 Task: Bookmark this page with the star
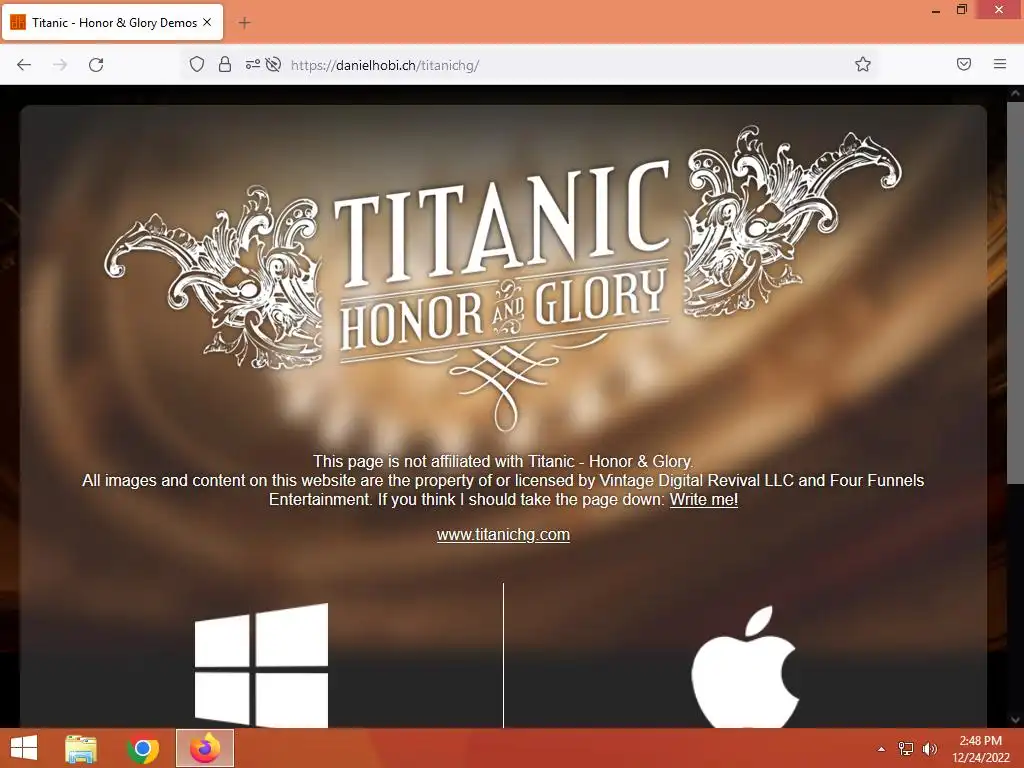click(863, 64)
